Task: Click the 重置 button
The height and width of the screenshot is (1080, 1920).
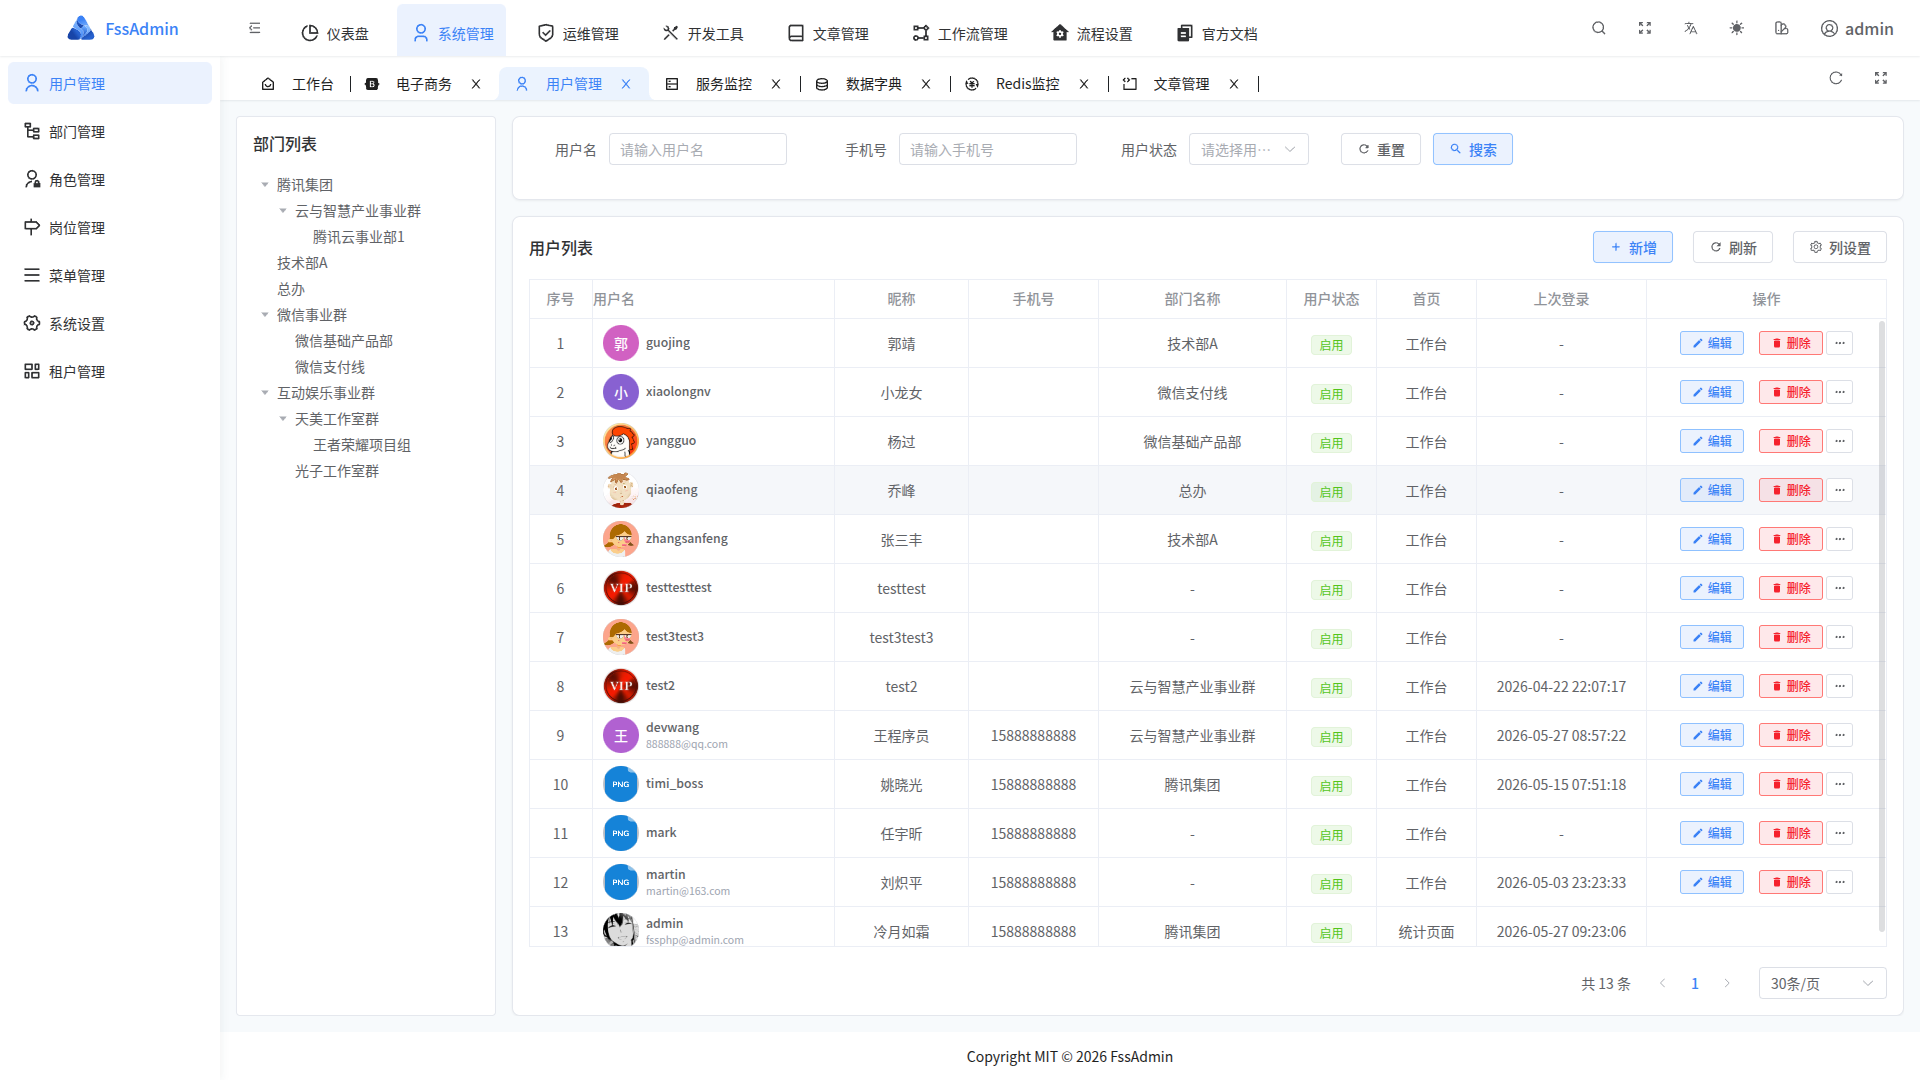Action: 1380,149
